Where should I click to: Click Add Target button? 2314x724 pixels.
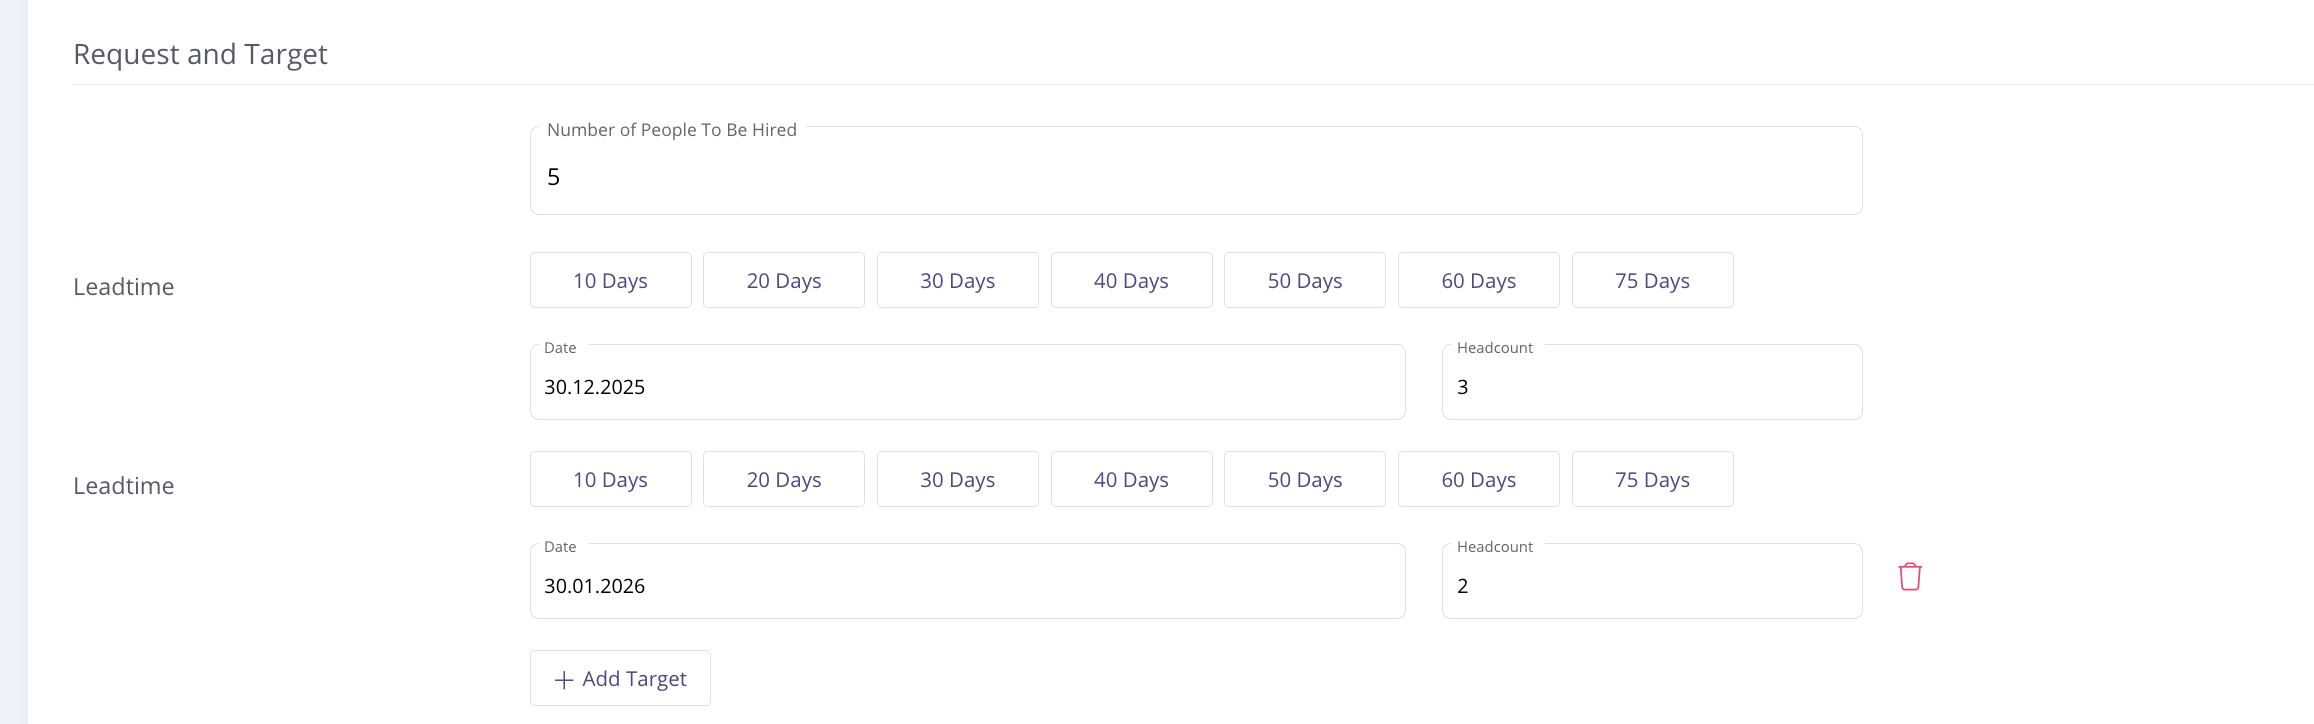tap(620, 679)
